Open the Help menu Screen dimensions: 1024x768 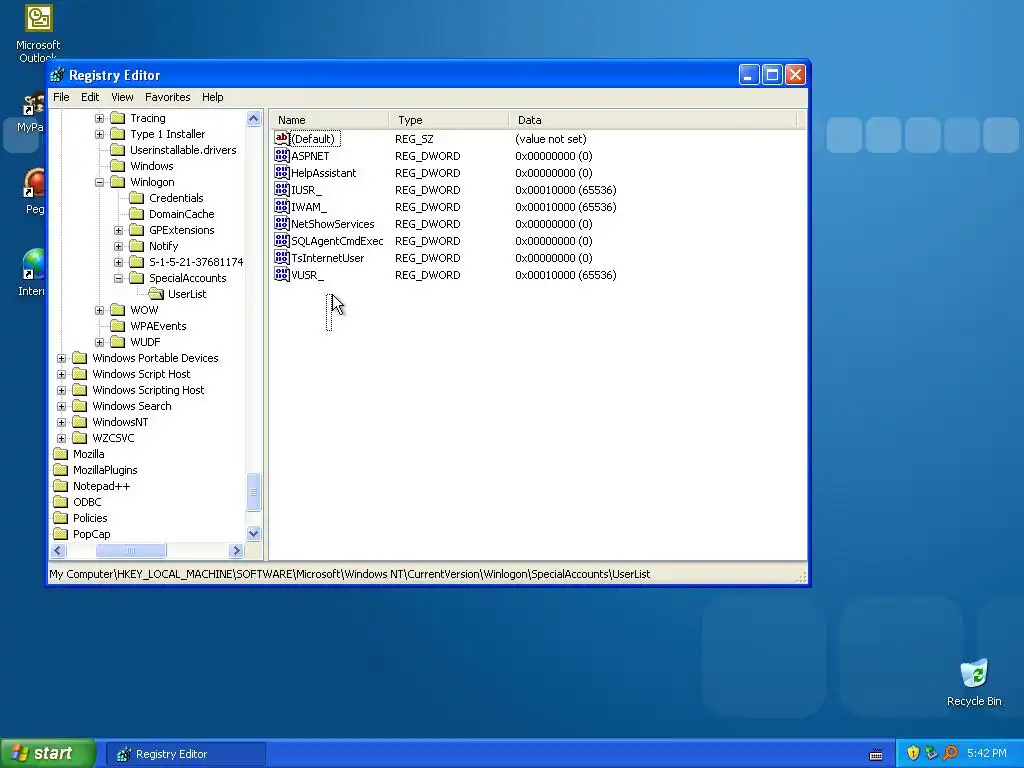click(x=212, y=97)
